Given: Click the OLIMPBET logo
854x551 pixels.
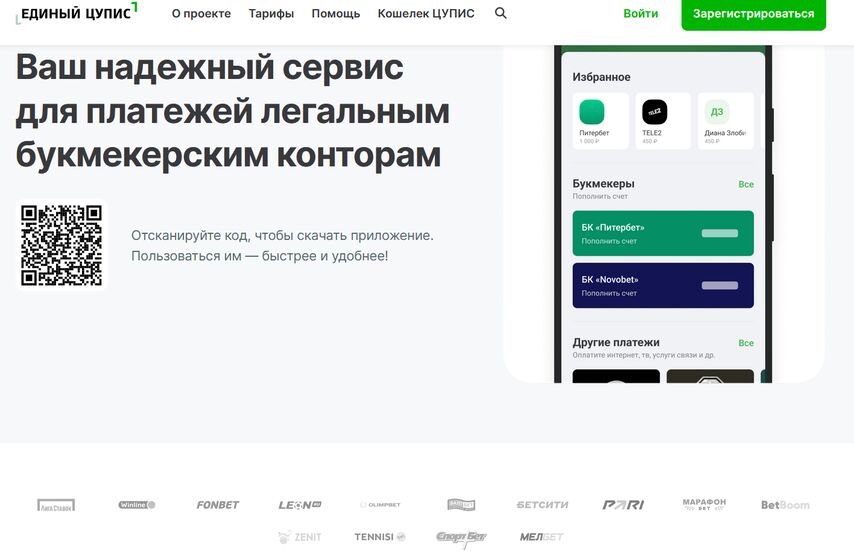Looking at the screenshot, I should 380,505.
